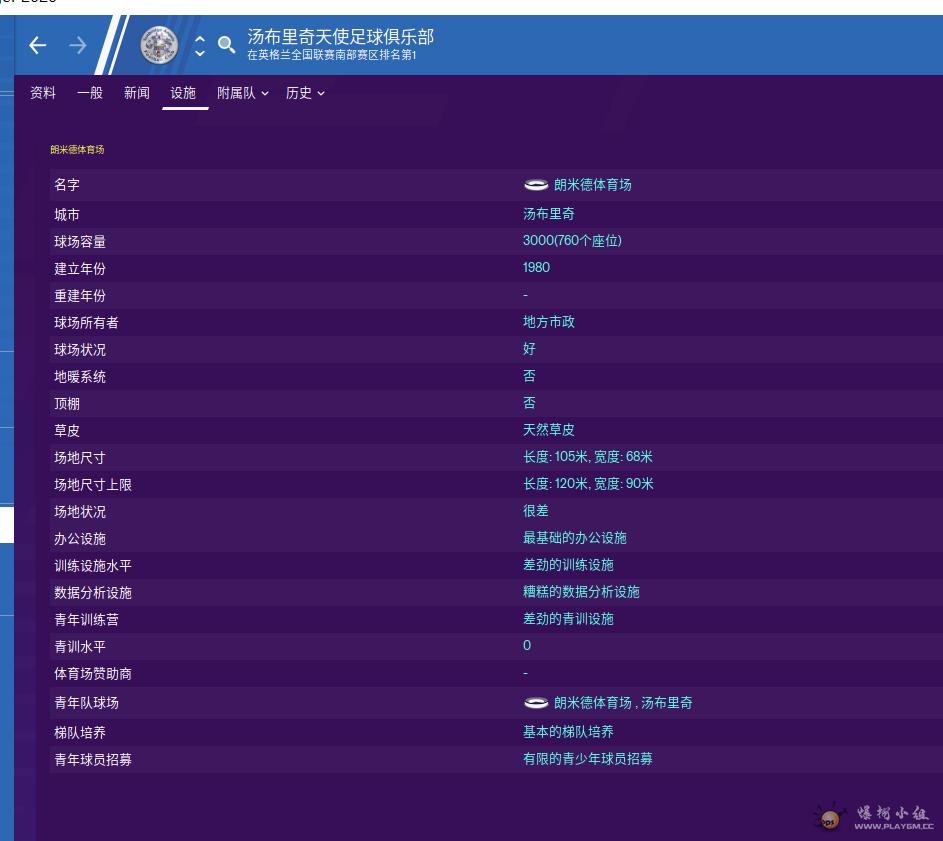
Task: Click 差劲的青训设施 value
Action: pos(568,619)
